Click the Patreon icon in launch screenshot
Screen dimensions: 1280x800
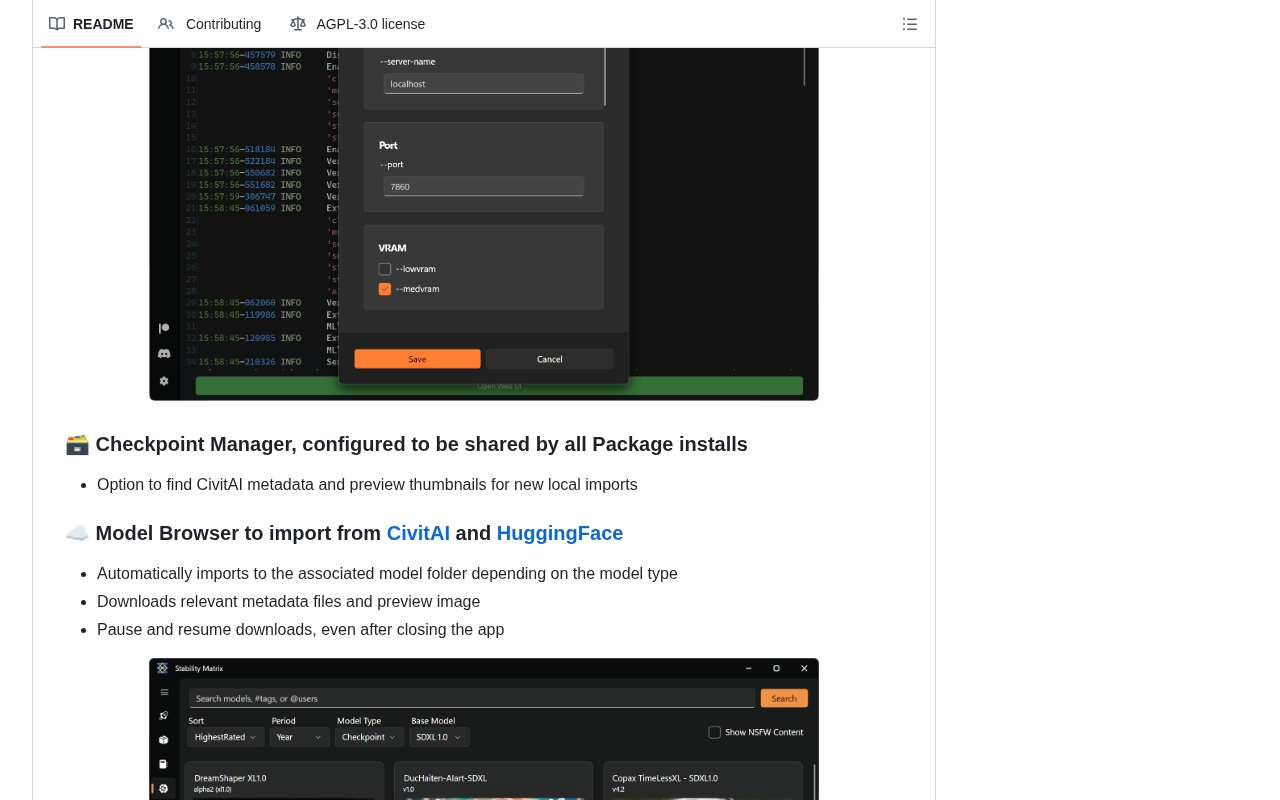164,328
